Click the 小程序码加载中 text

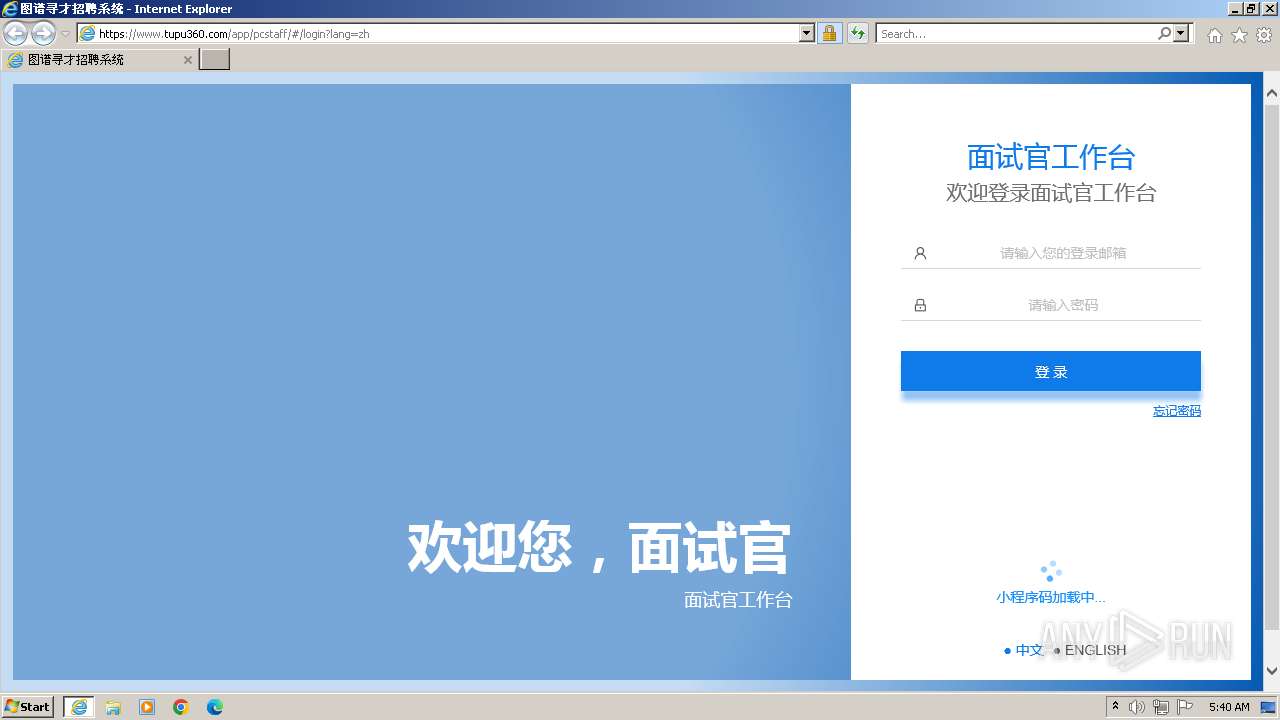[1051, 597]
